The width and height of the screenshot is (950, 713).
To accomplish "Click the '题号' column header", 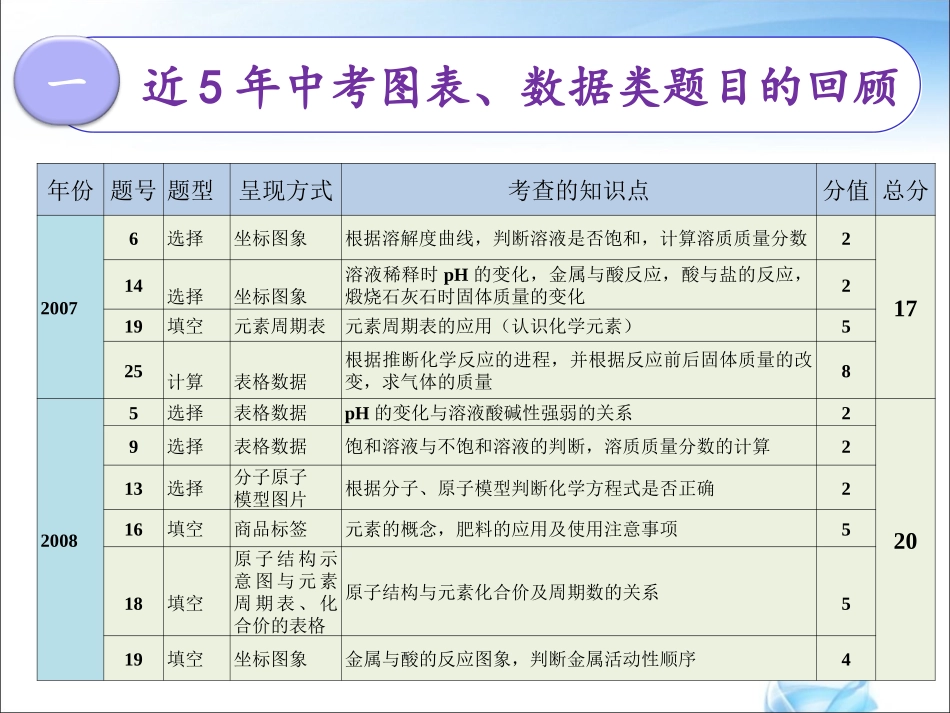I will tap(133, 190).
